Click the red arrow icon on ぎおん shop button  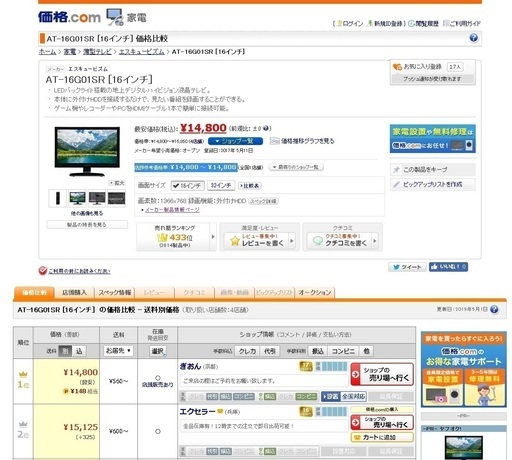[x=356, y=374]
